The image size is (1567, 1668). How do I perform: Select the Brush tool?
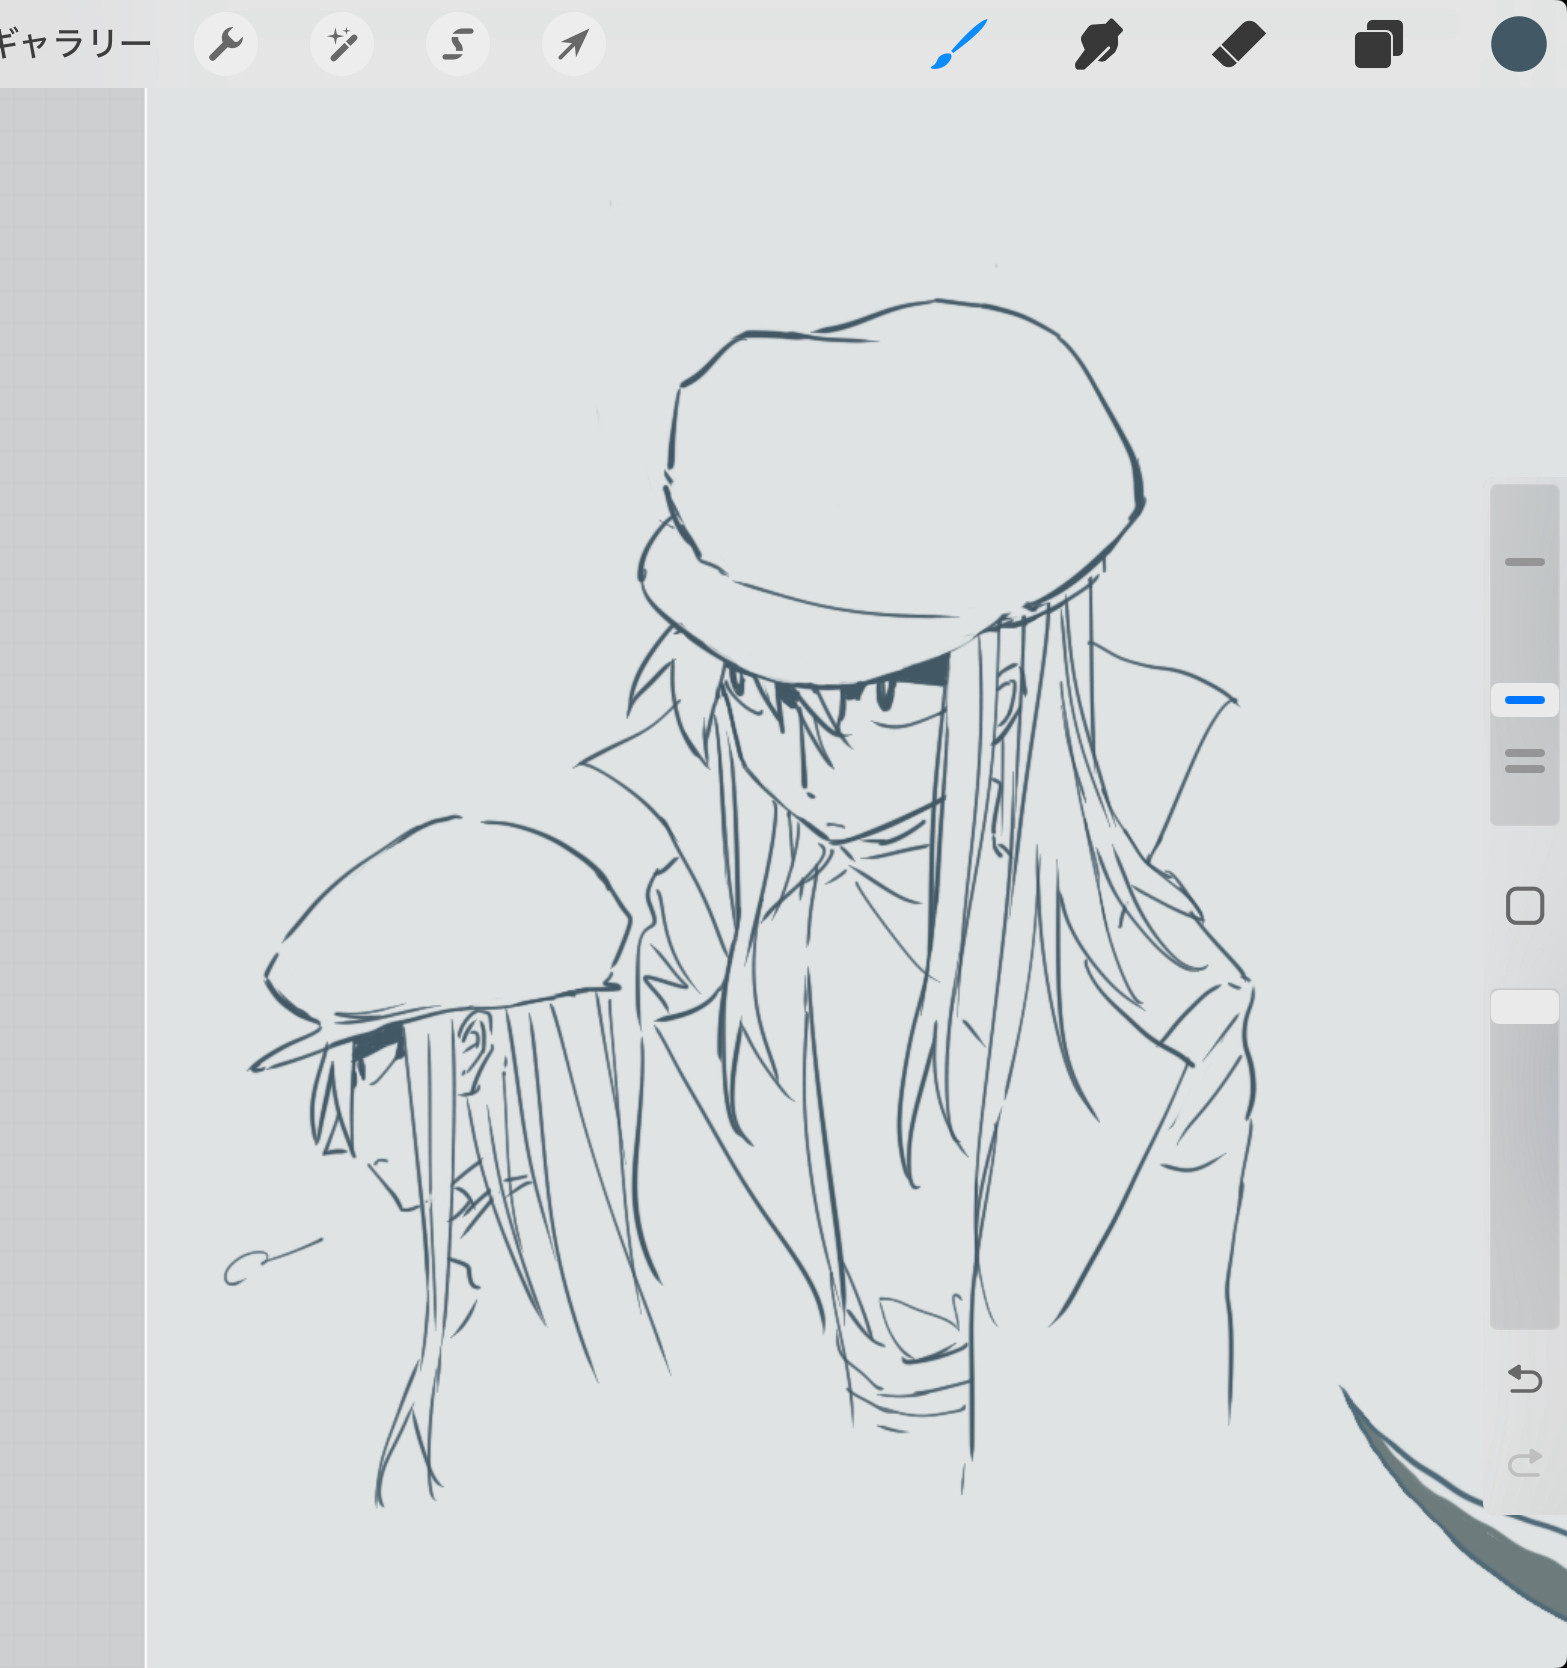click(959, 44)
